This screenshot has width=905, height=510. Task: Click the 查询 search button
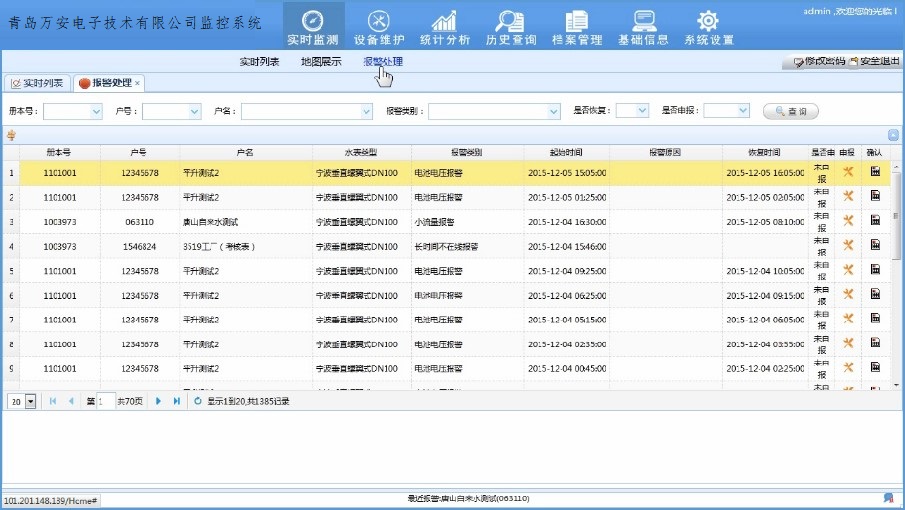pos(791,111)
